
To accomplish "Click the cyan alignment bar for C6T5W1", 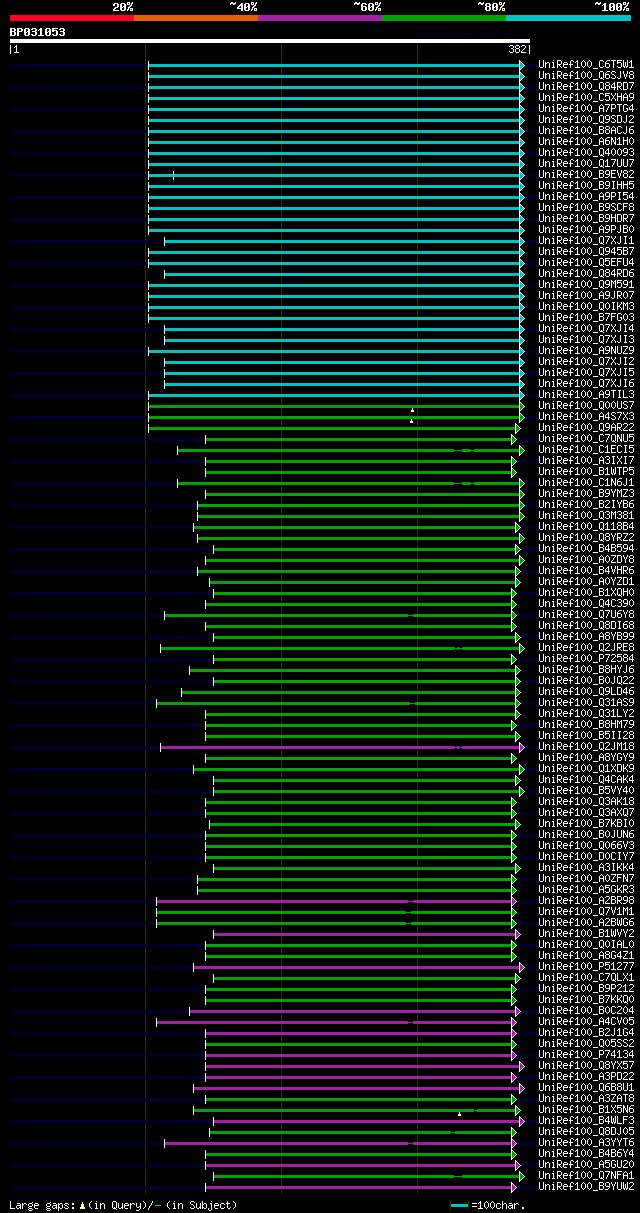I will tap(335, 64).
